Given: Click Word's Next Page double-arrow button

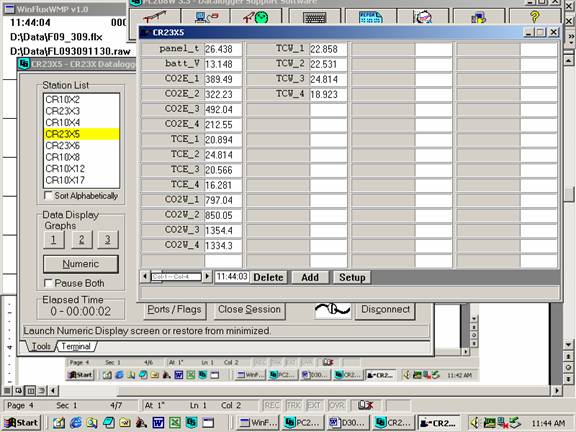Looking at the screenshot, I should pos(568,378).
